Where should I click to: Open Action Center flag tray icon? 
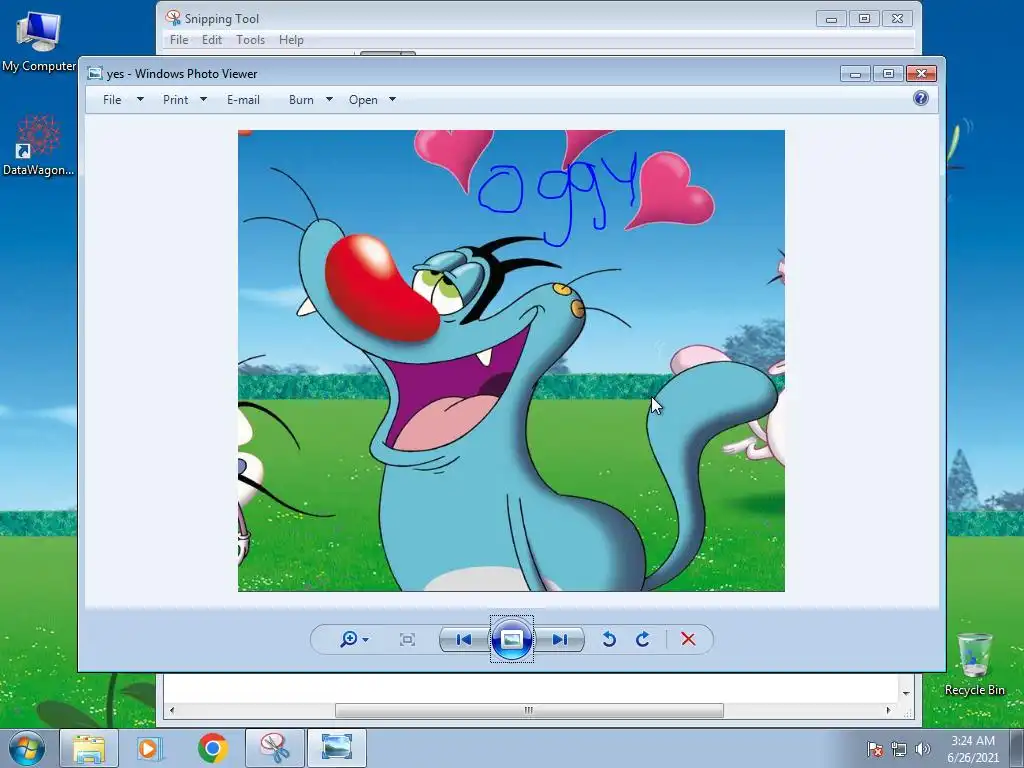(x=874, y=749)
